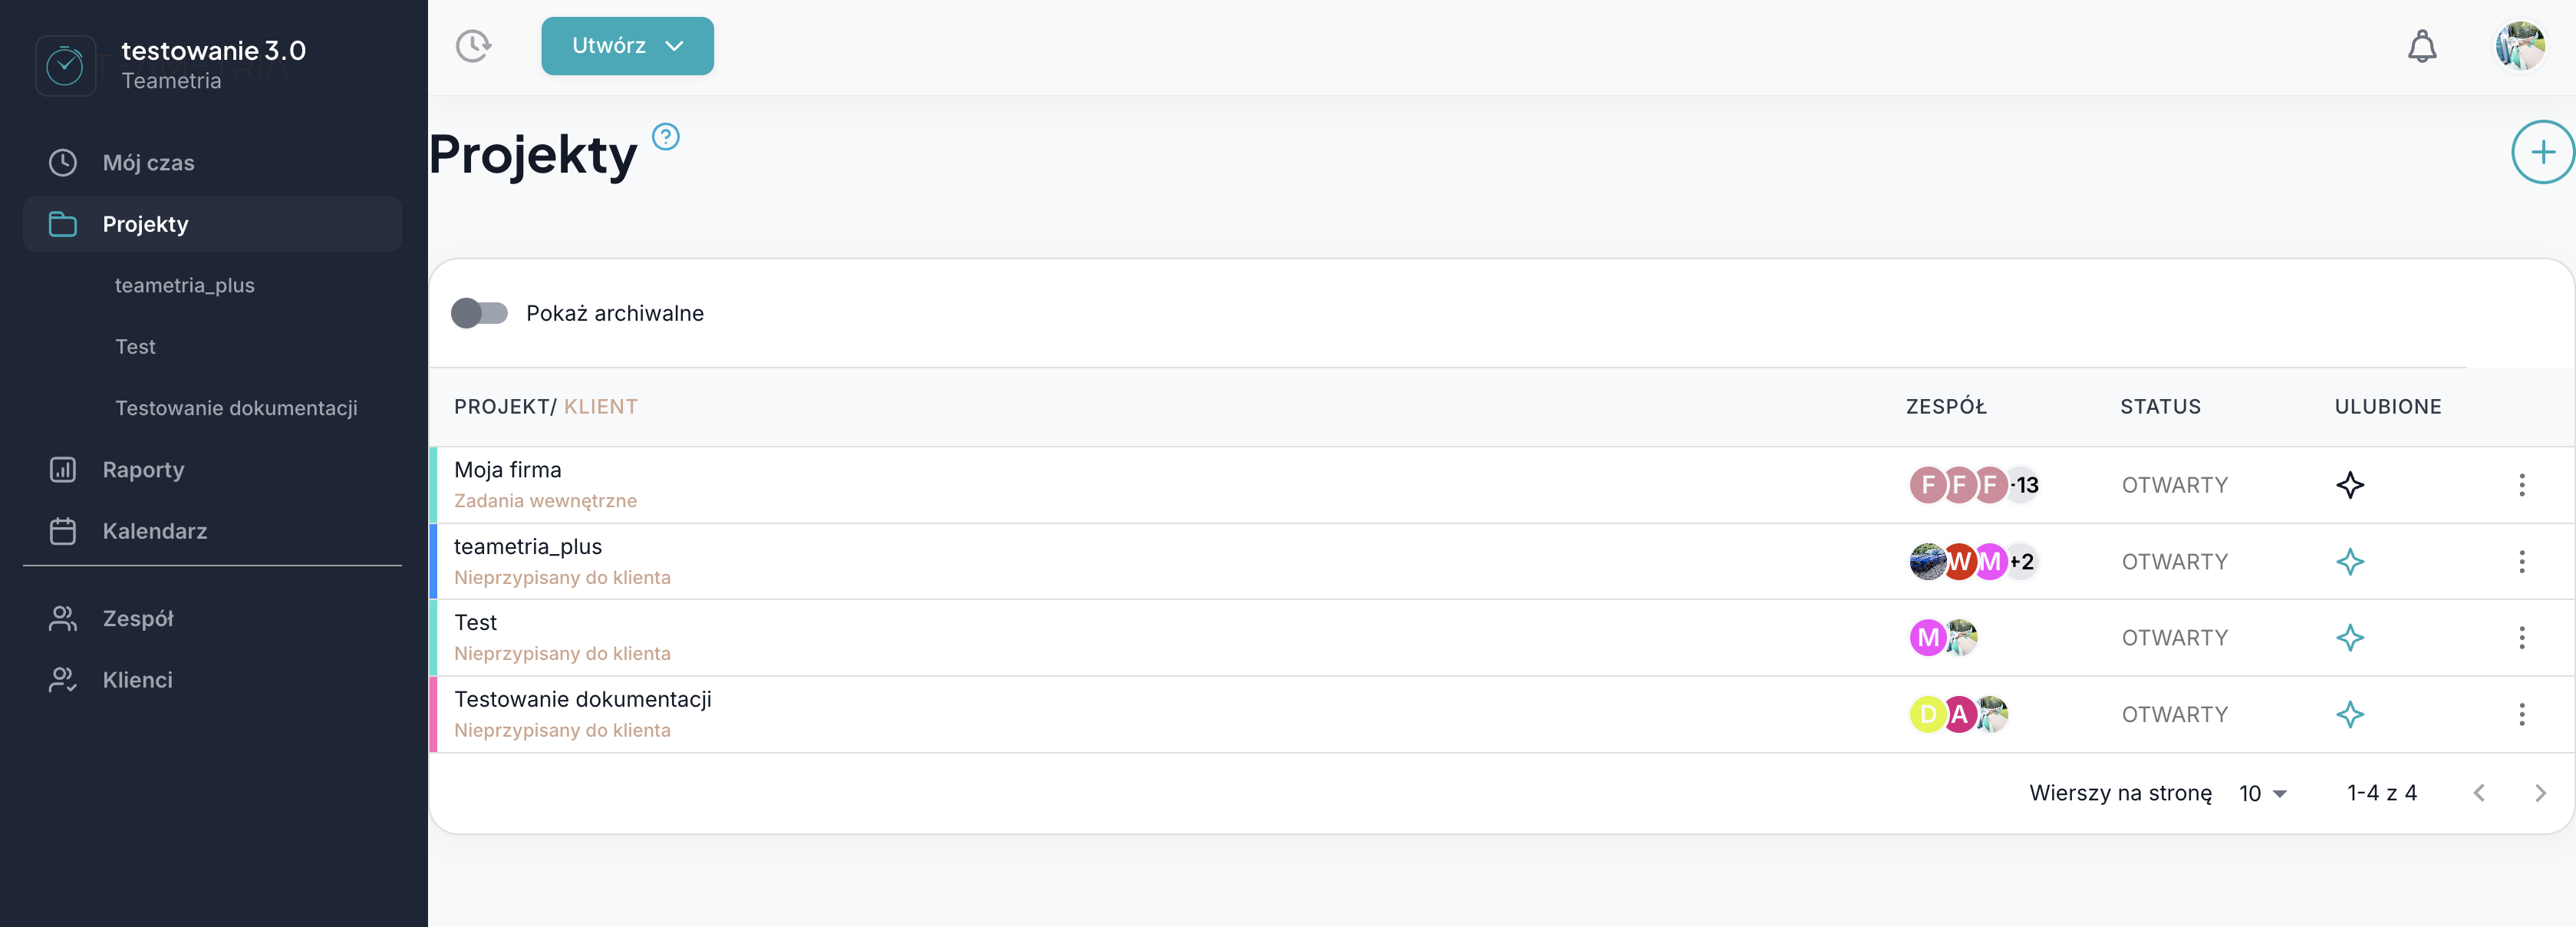
Task: Open the Testowanie dokumentacji sidebar link
Action: tap(236, 408)
